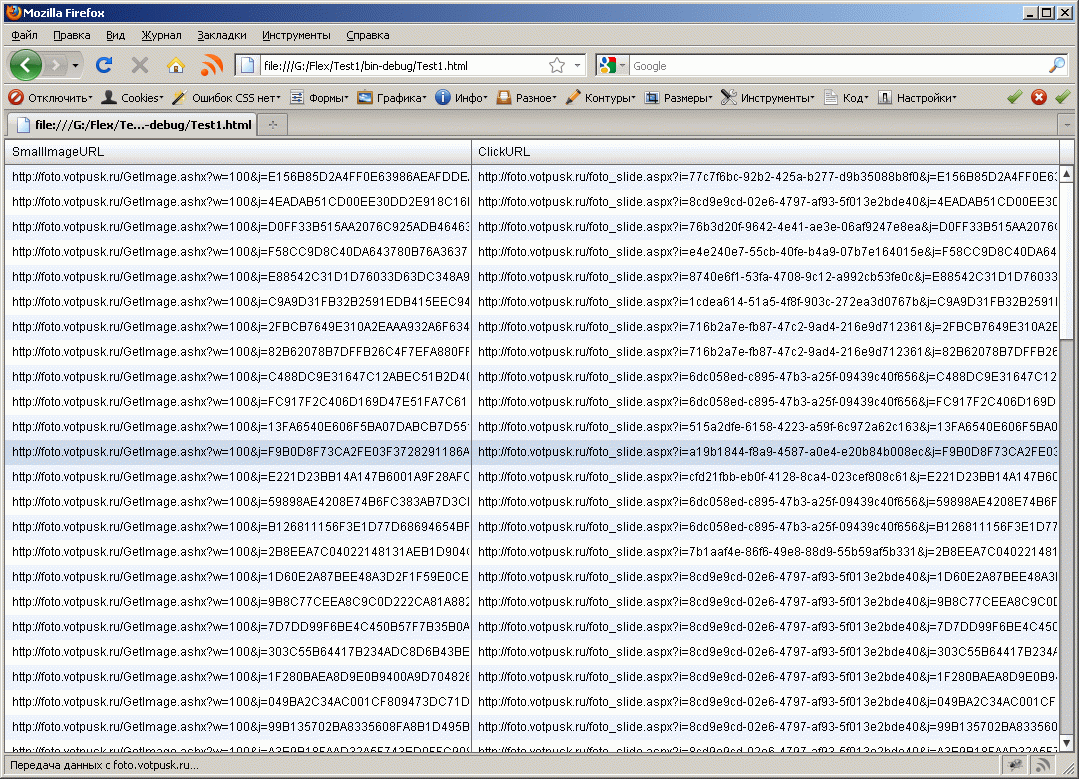Click ClickURL cell with i=515a2dfe-6158

click(766, 427)
